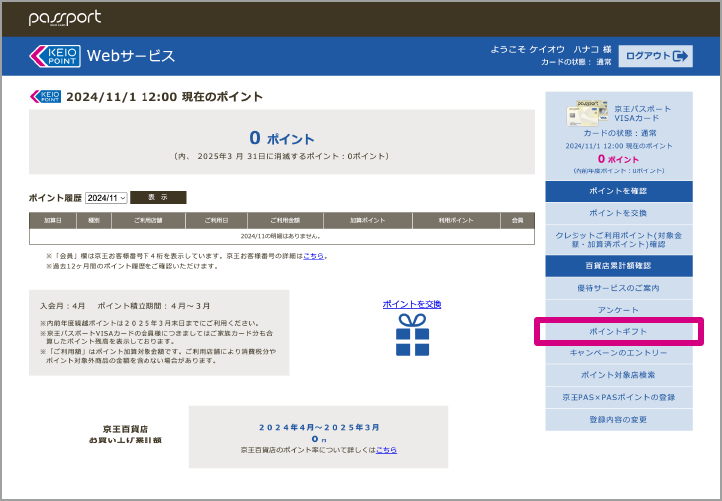Choose the highlighted ポイントギフト menu item
The image size is (722, 501).
(618, 331)
